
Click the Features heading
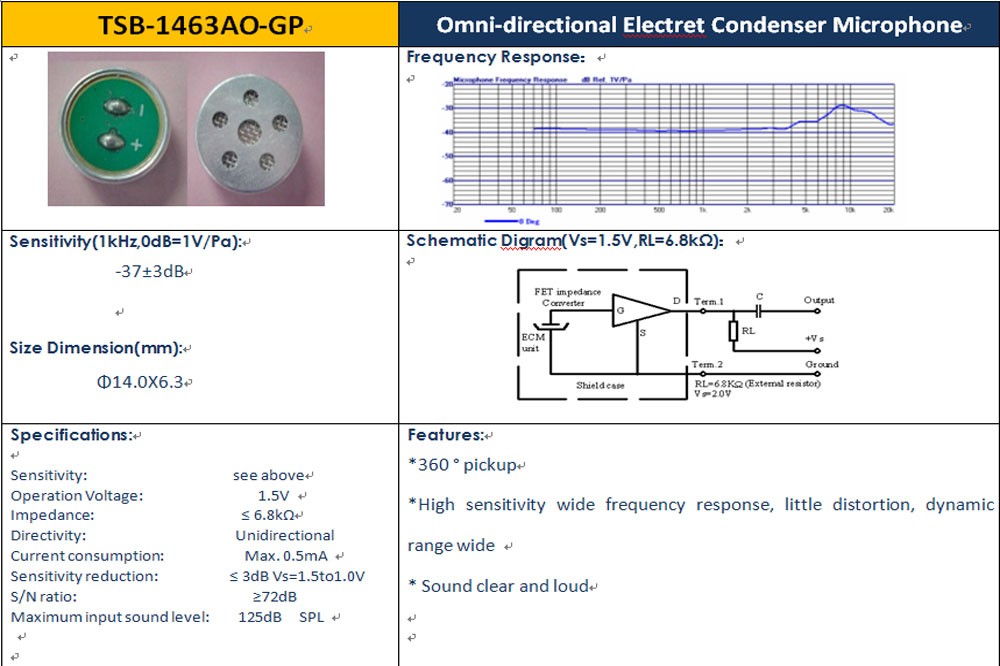coord(445,434)
